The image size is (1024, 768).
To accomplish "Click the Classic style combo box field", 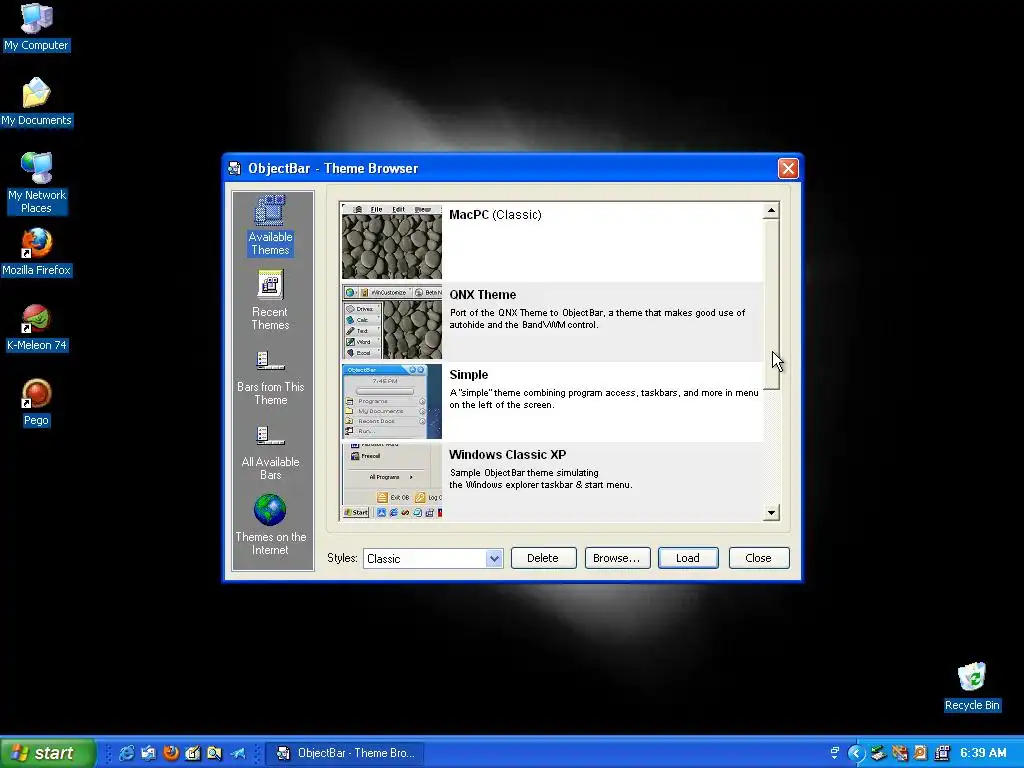I will click(433, 558).
